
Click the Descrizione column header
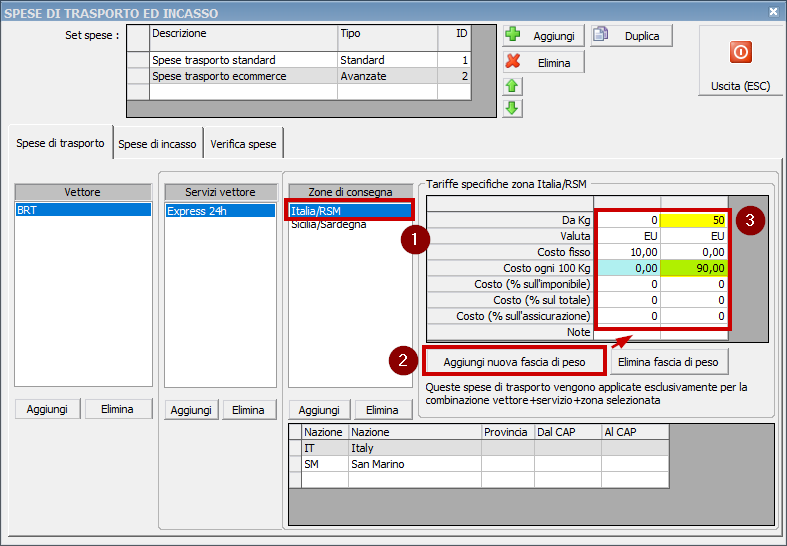[x=243, y=38]
